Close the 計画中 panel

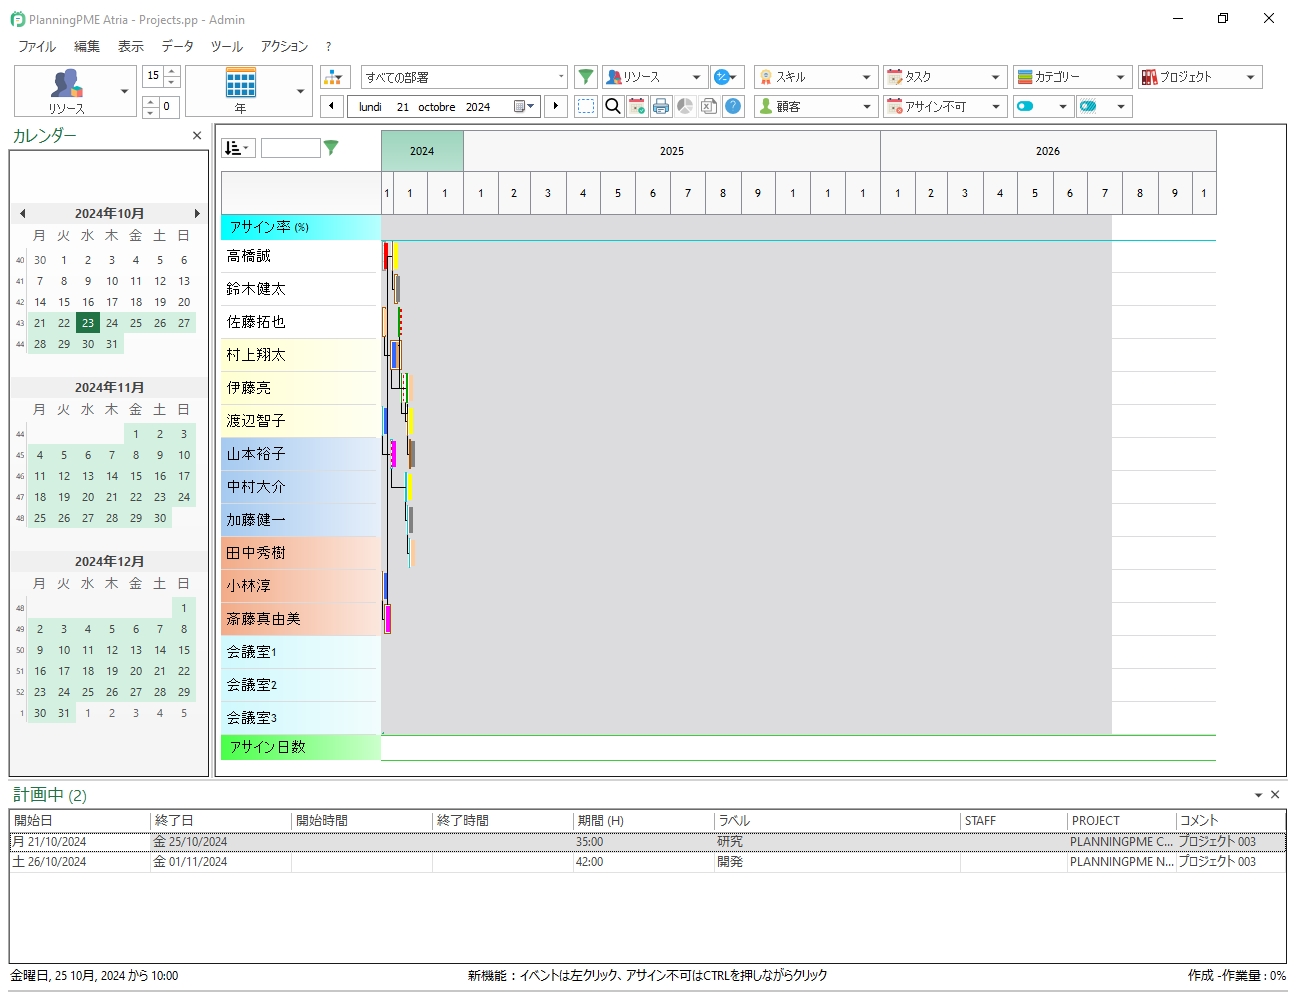tap(1275, 795)
